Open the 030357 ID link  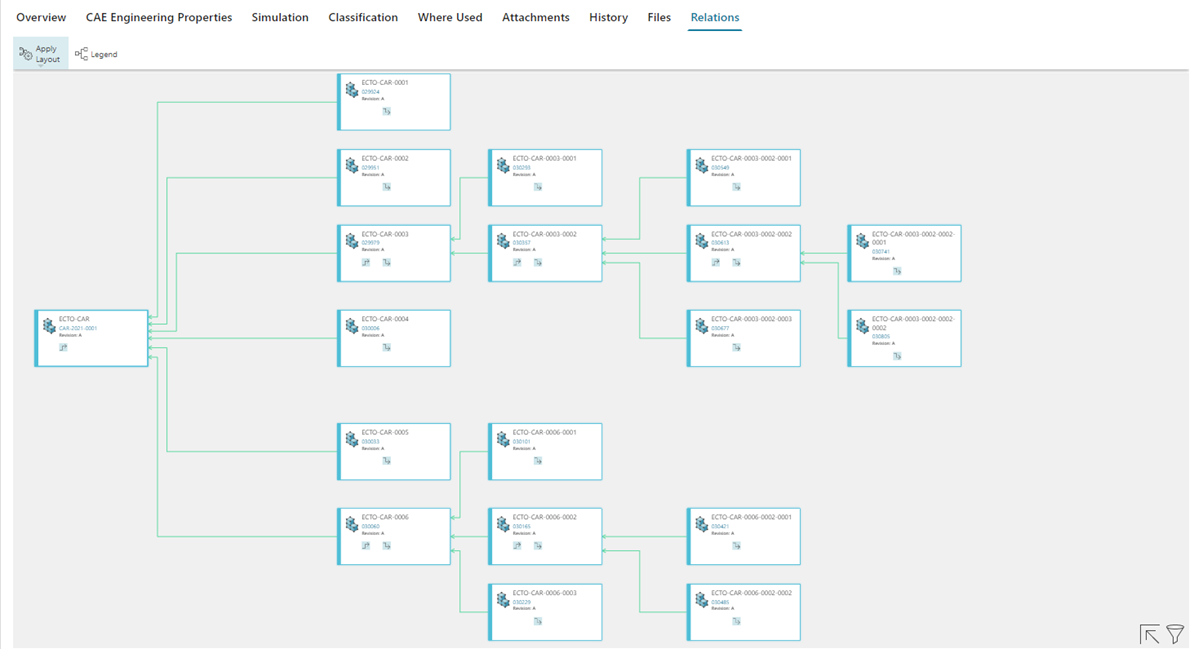(x=522, y=243)
